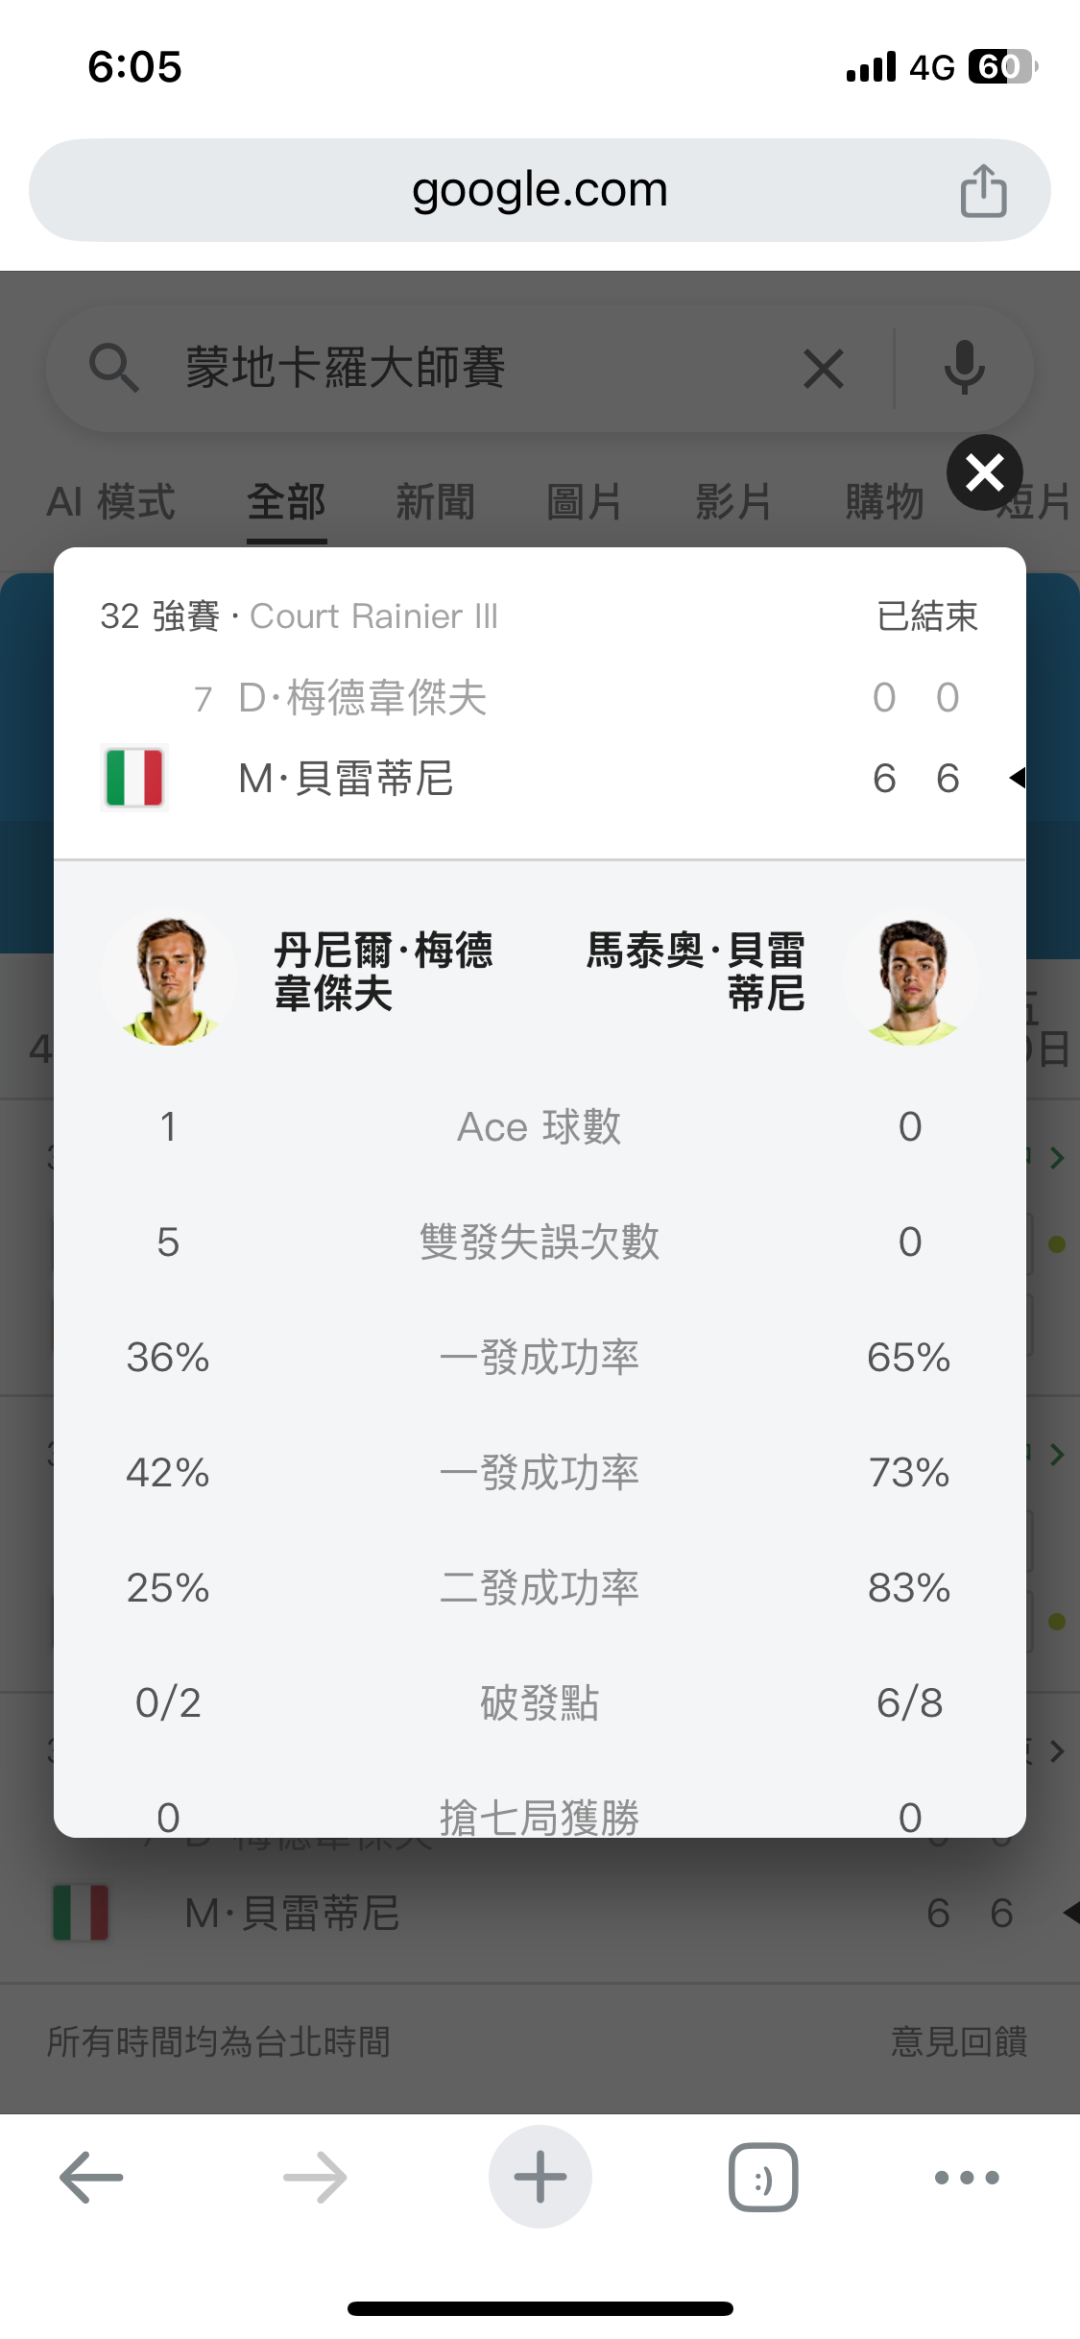Open the 圖片 results tab

(584, 502)
